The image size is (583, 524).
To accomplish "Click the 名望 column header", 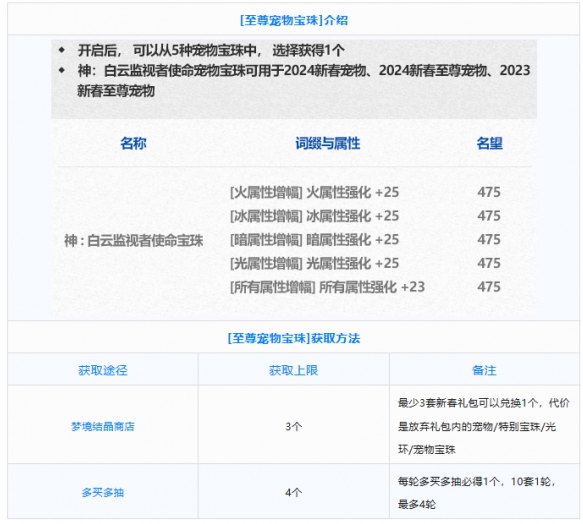I will click(489, 143).
